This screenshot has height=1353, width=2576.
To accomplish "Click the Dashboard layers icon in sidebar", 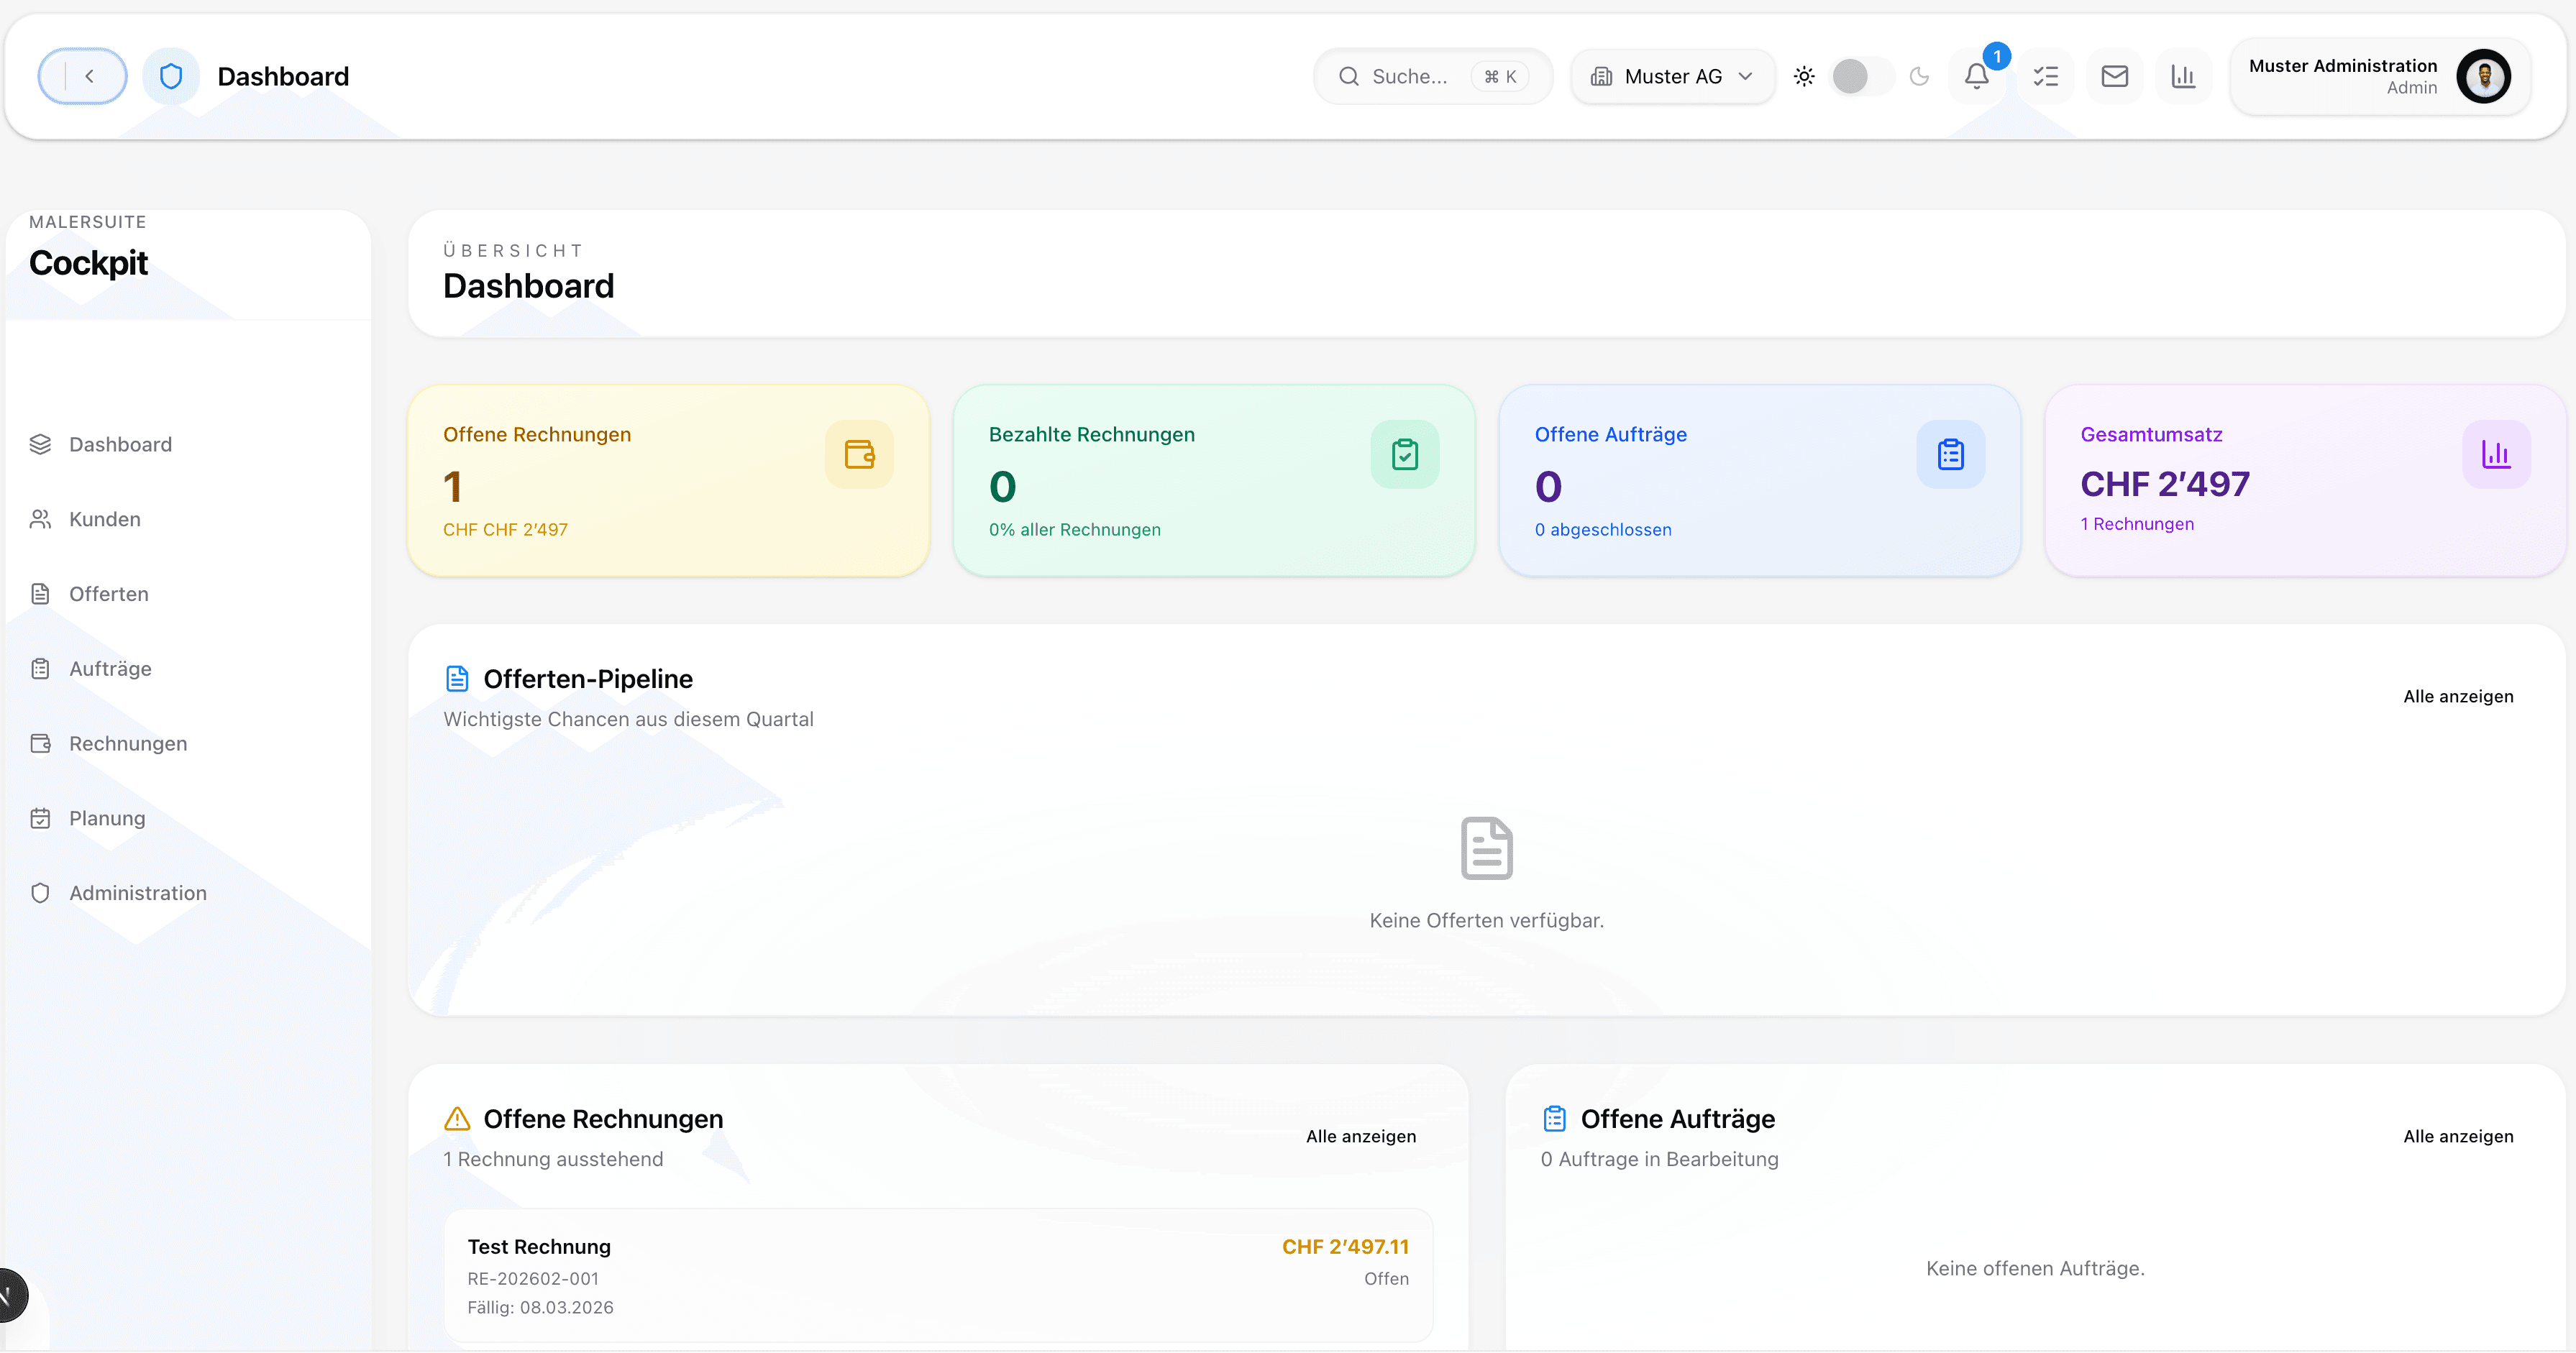I will (x=40, y=444).
